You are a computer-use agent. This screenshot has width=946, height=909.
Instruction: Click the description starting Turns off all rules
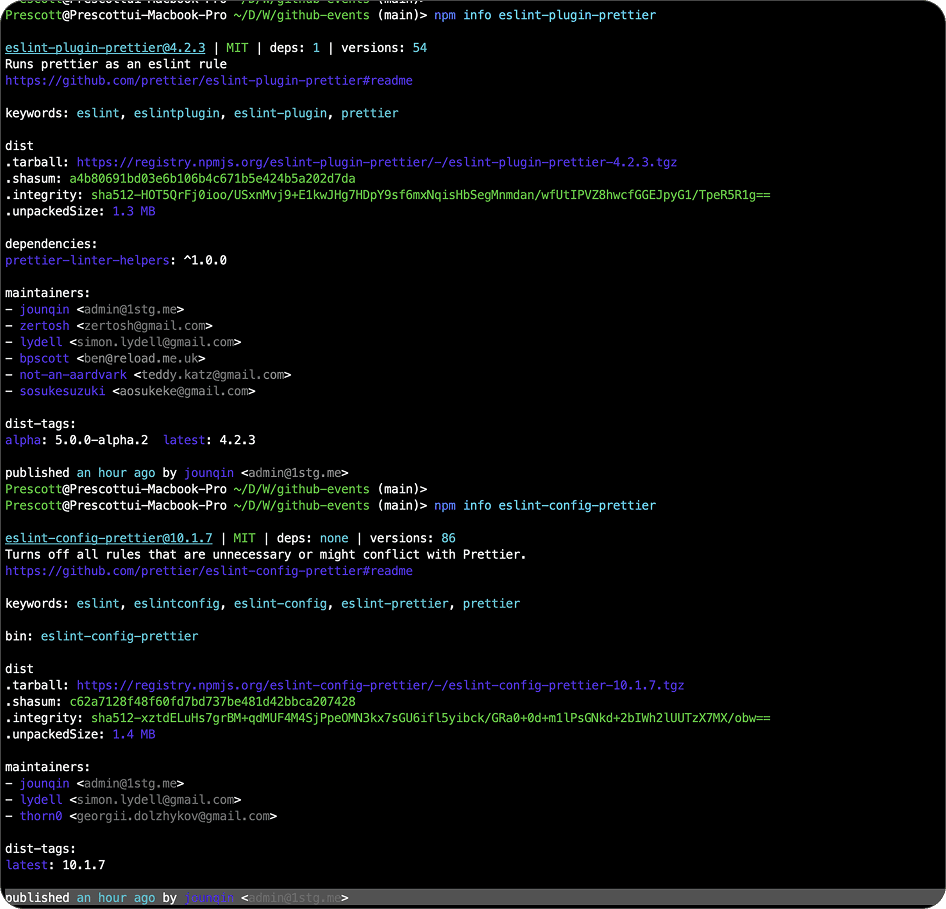tap(265, 554)
